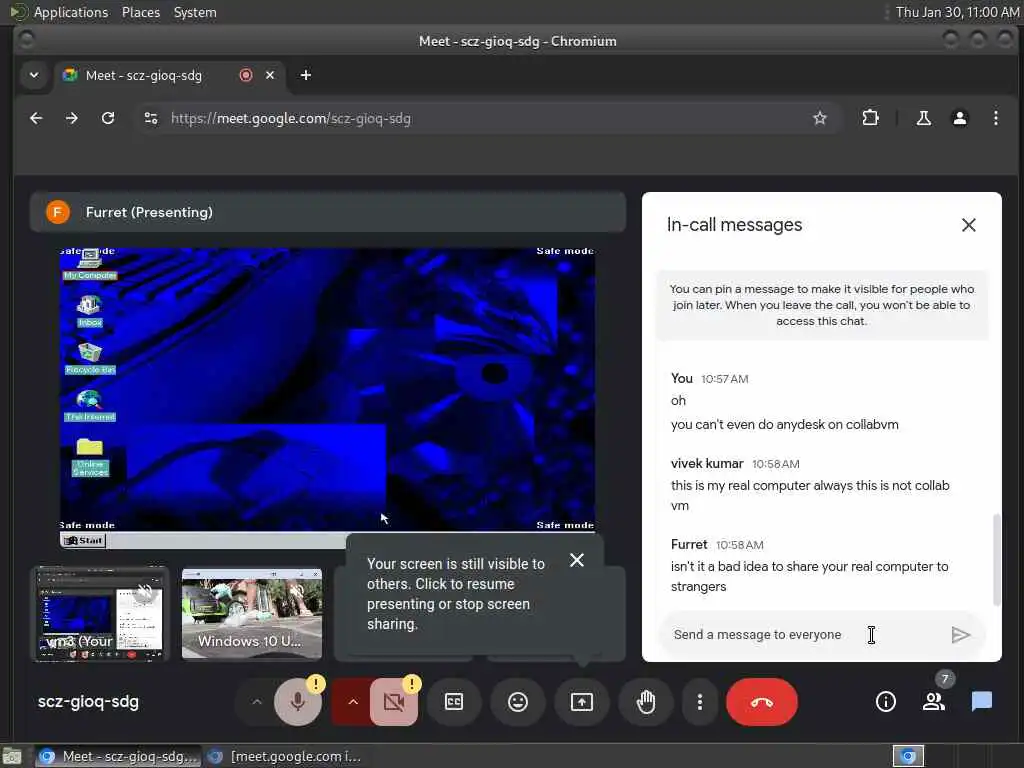
Task: Dismiss the screen still visible tooltip
Action: click(x=577, y=560)
